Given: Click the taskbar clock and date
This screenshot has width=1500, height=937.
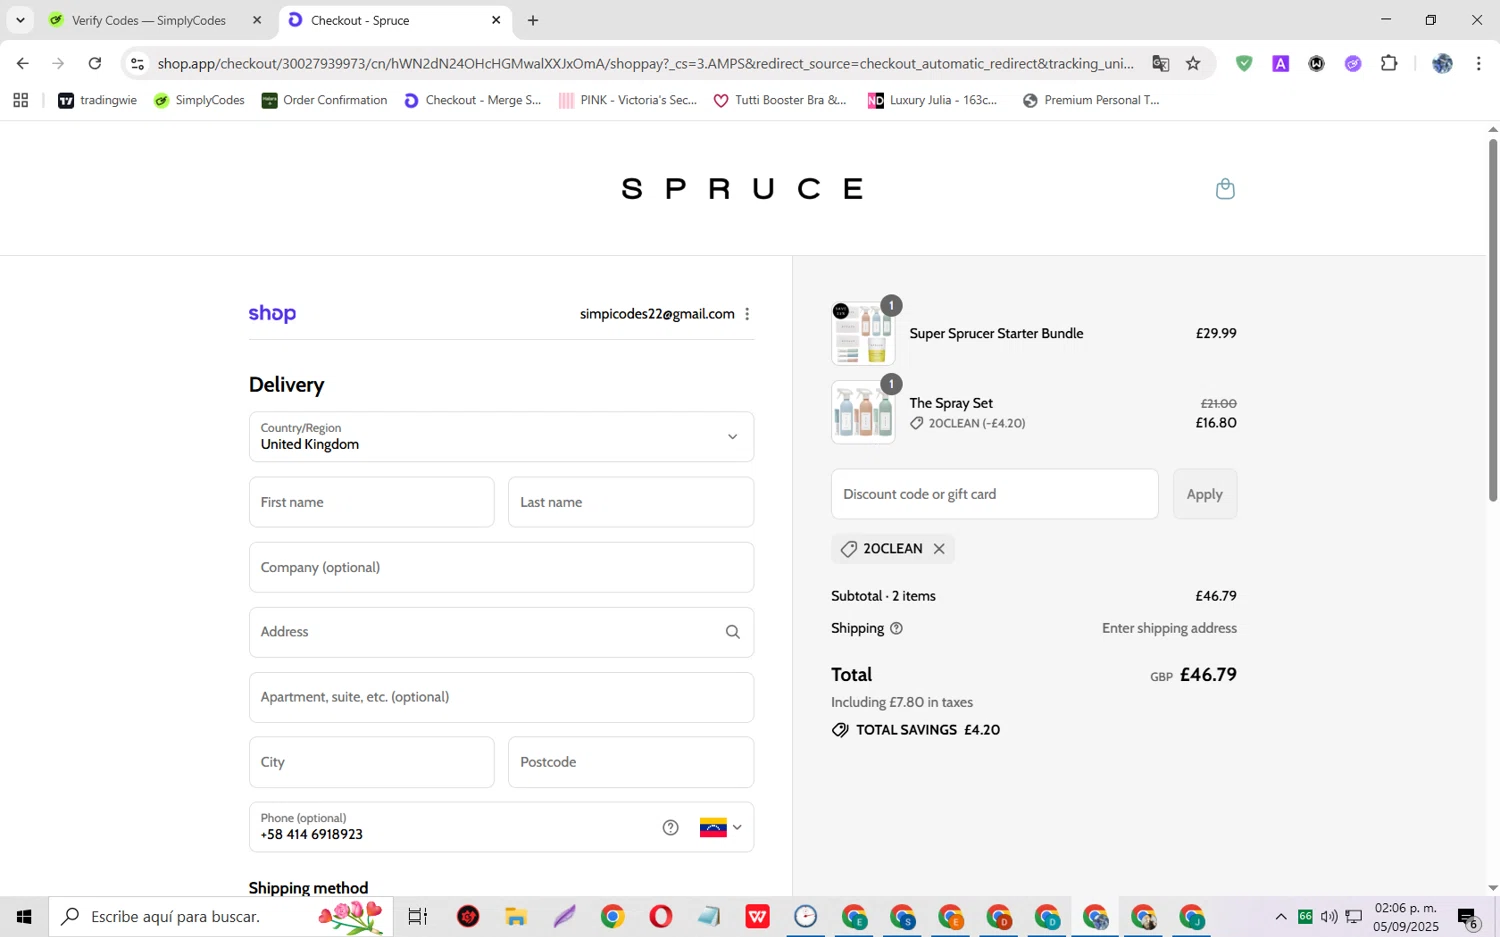Looking at the screenshot, I should pyautogui.click(x=1405, y=917).
